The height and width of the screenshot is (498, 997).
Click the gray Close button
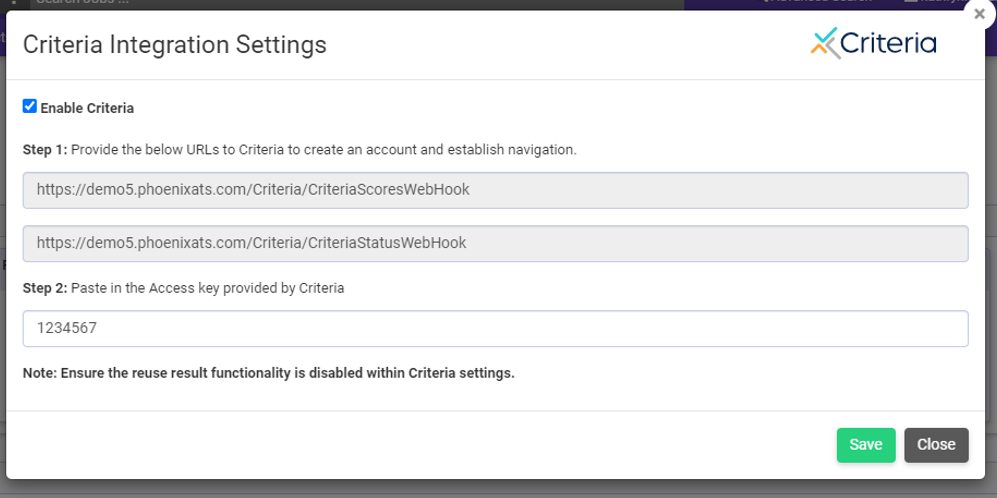[936, 445]
